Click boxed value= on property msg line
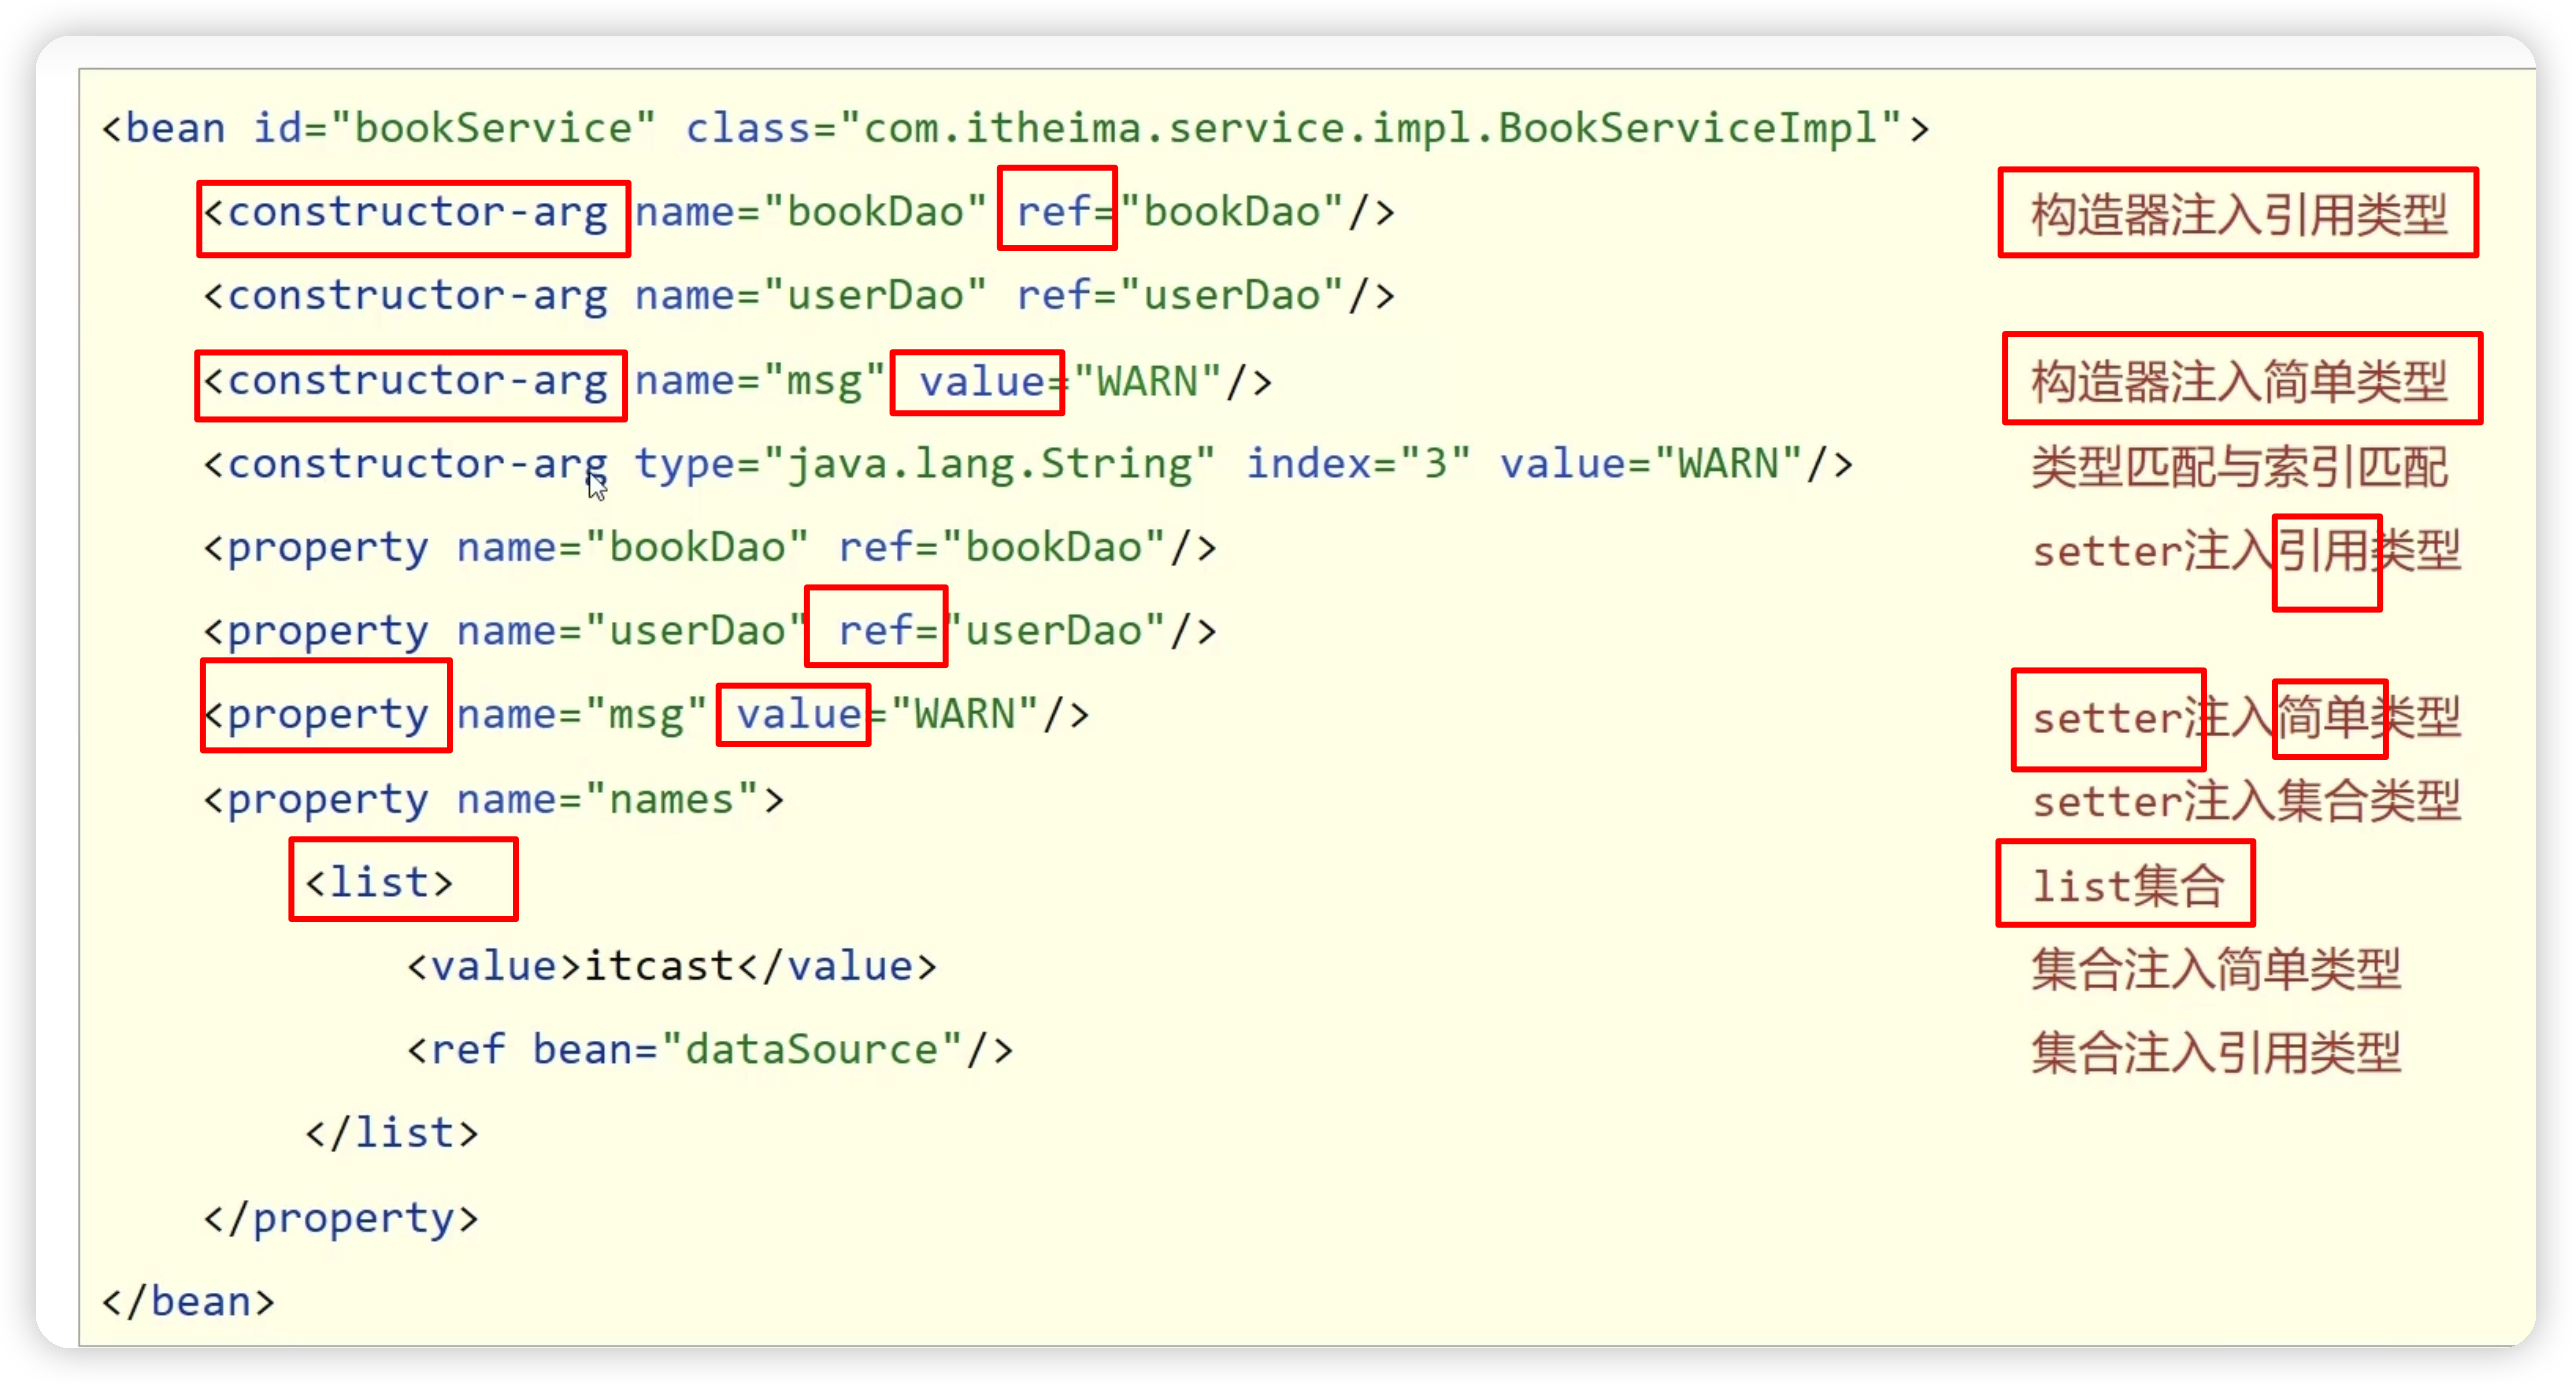The image size is (2572, 1384). coord(793,715)
